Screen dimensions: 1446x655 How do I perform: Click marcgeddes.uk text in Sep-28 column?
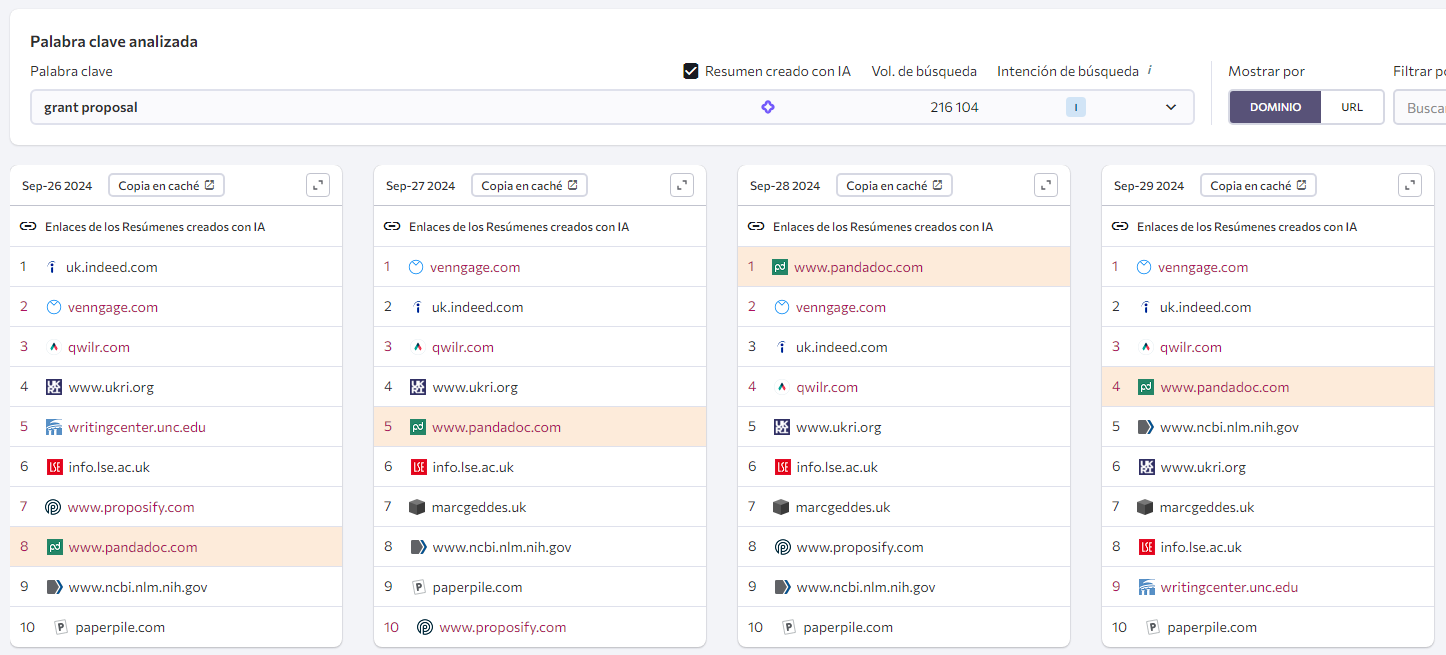click(x=843, y=507)
